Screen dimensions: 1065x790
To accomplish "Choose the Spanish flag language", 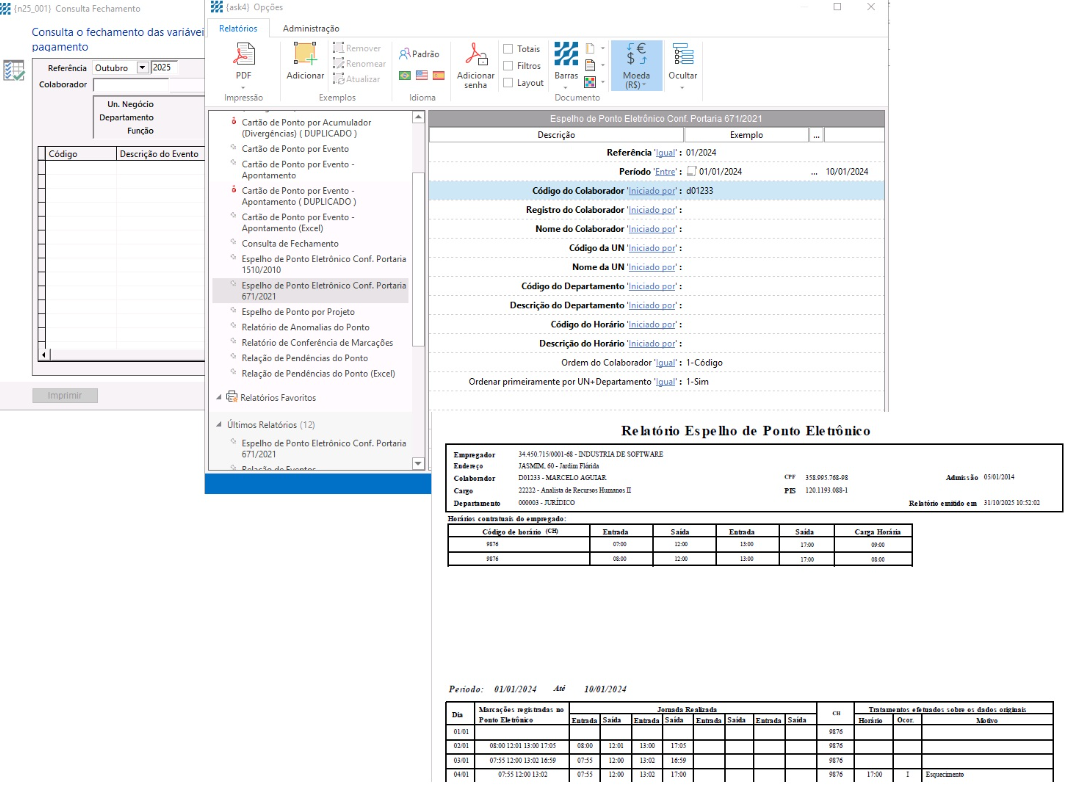I will point(438,75).
